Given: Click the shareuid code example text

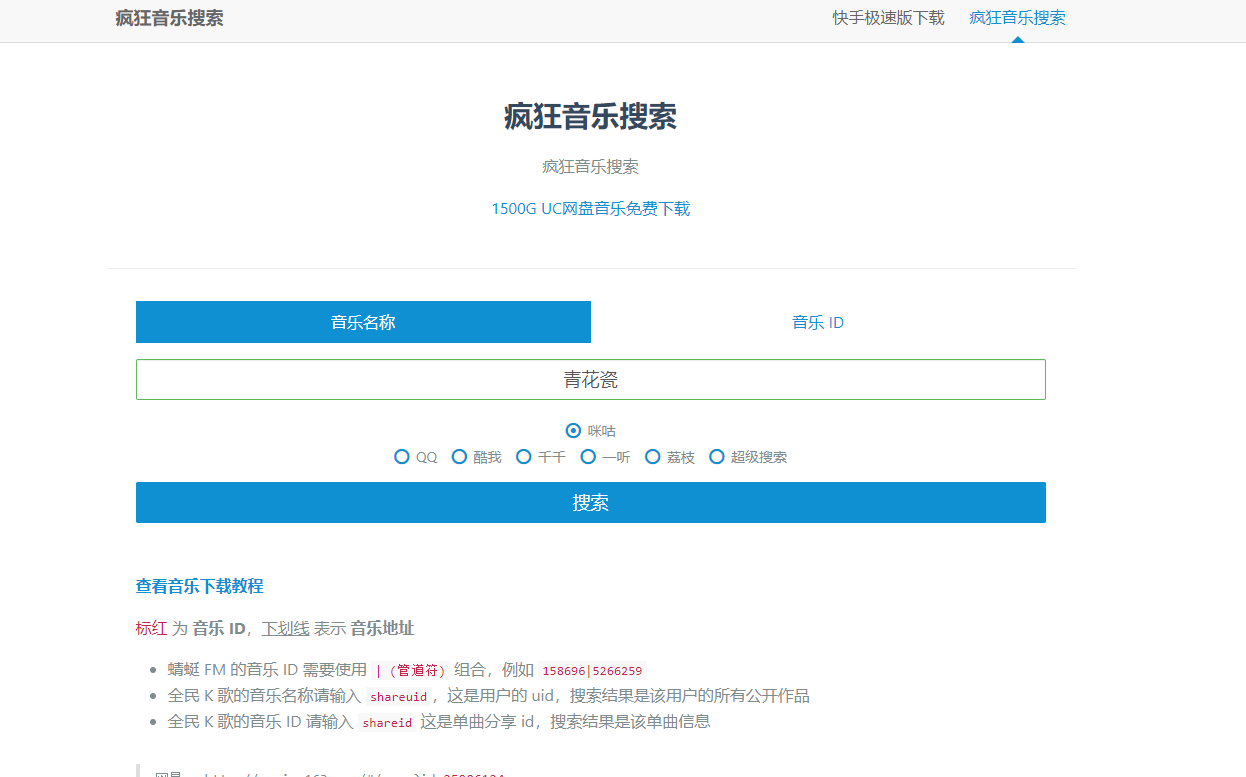Looking at the screenshot, I should tap(399, 696).
